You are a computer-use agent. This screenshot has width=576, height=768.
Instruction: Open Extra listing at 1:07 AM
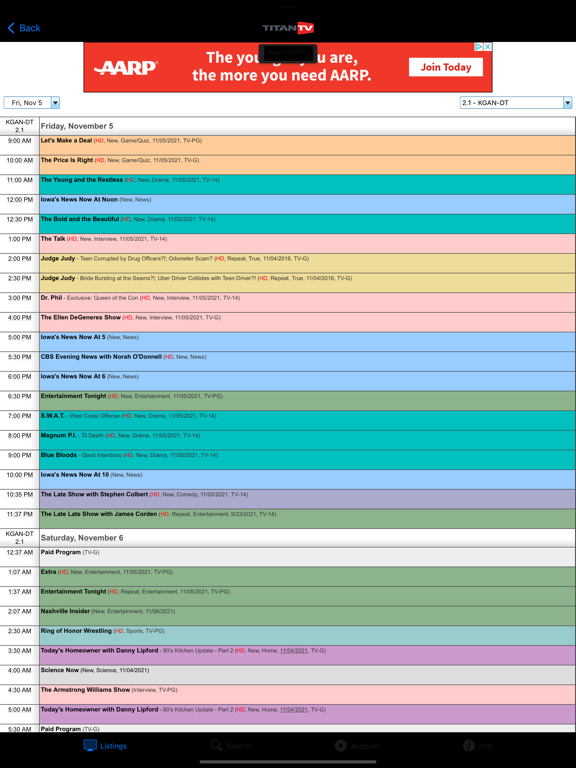click(307, 576)
